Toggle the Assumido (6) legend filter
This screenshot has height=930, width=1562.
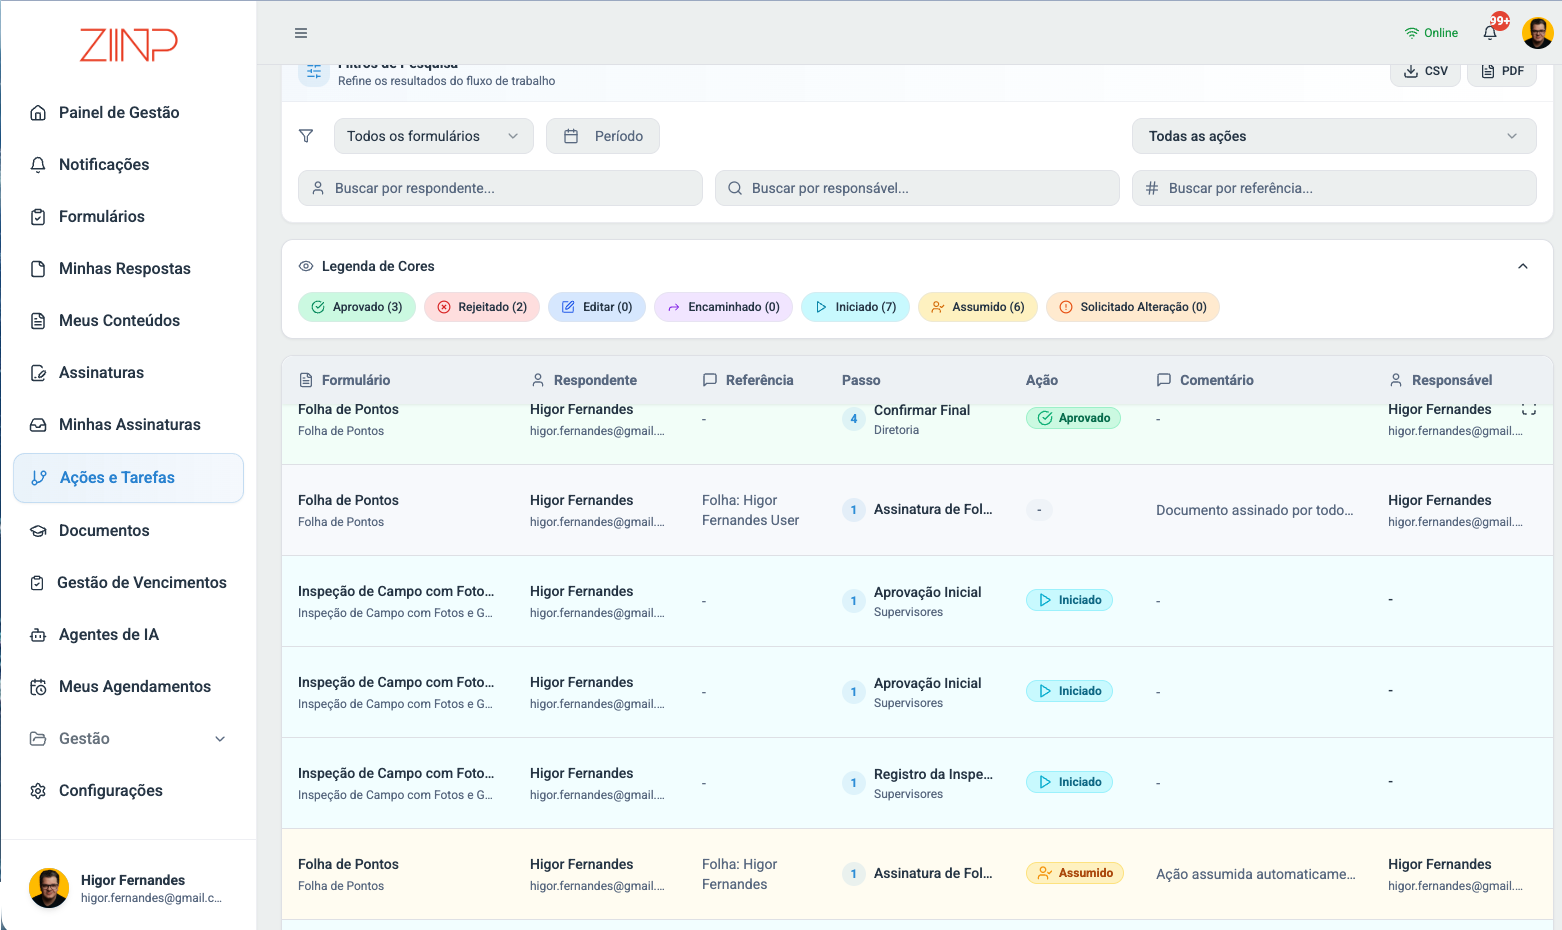(978, 307)
